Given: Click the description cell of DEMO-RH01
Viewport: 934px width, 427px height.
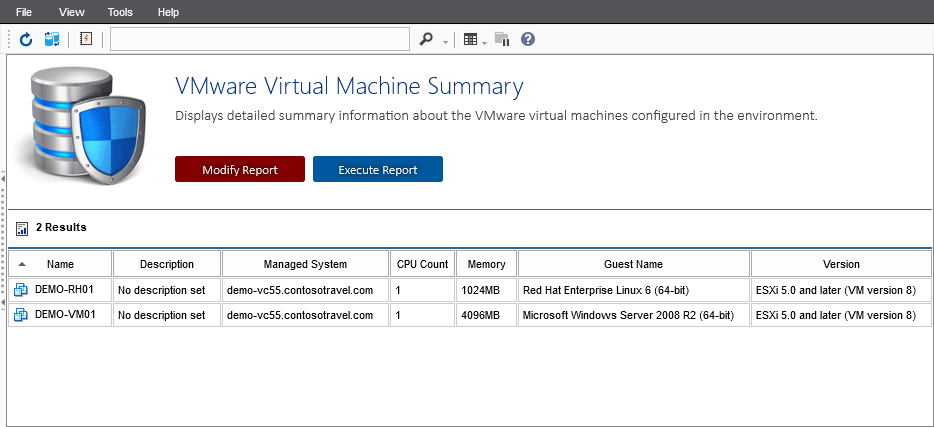Looking at the screenshot, I should [167, 290].
